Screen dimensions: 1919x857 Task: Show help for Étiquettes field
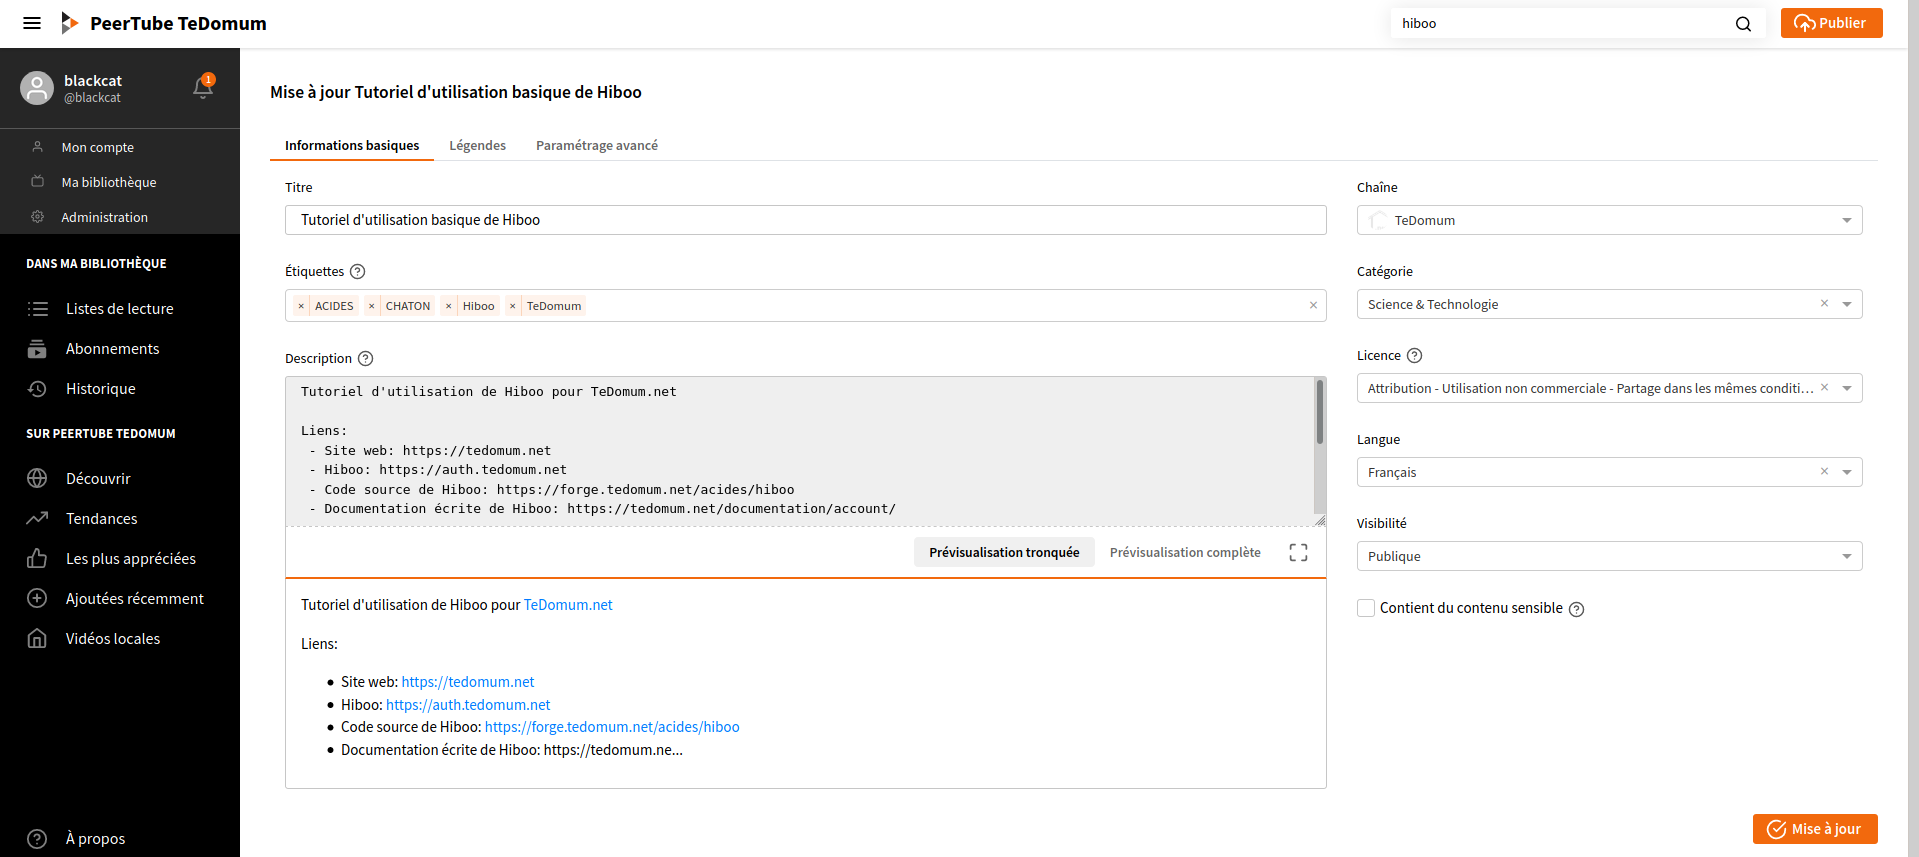pos(358,272)
